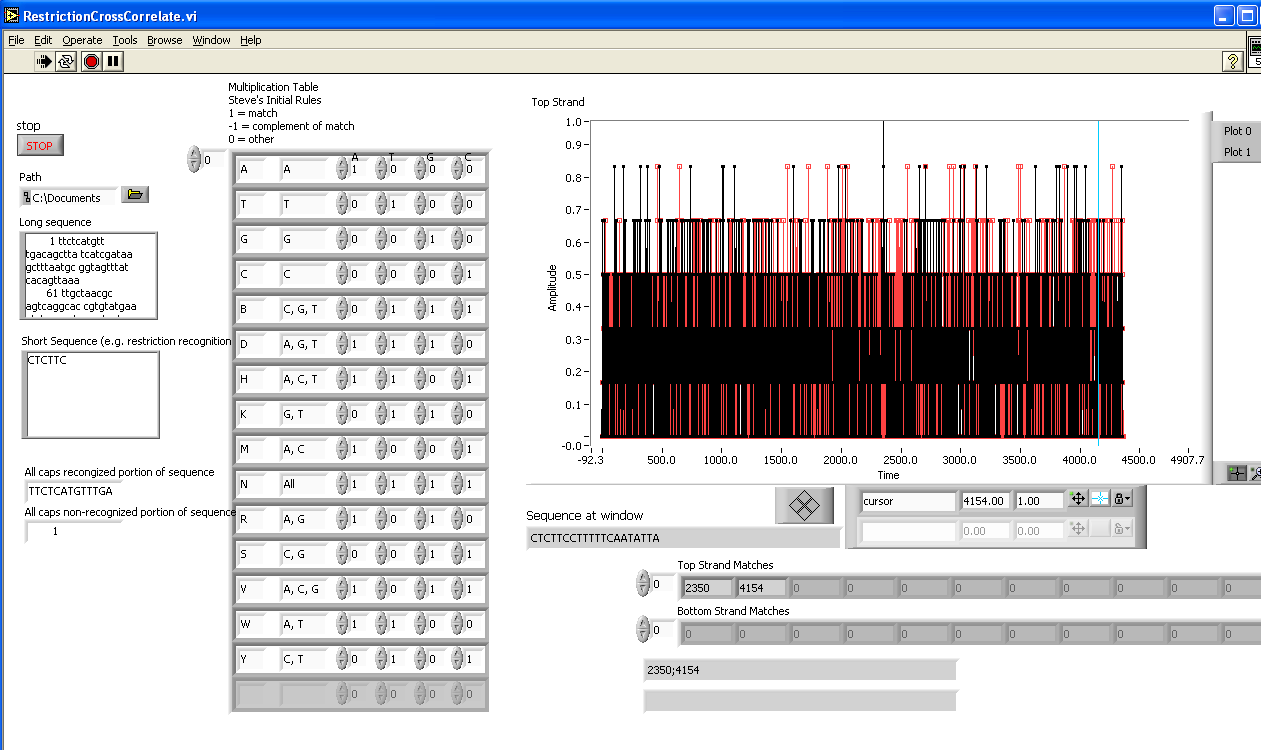
Task: Select the crosshair cursor tool in graph palette
Action: pyautogui.click(x=1236, y=474)
